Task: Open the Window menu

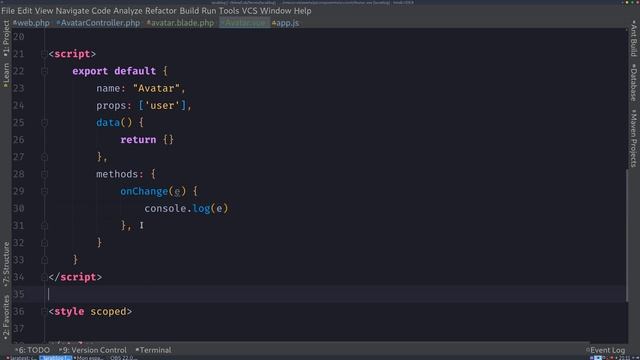Action: click(x=276, y=11)
